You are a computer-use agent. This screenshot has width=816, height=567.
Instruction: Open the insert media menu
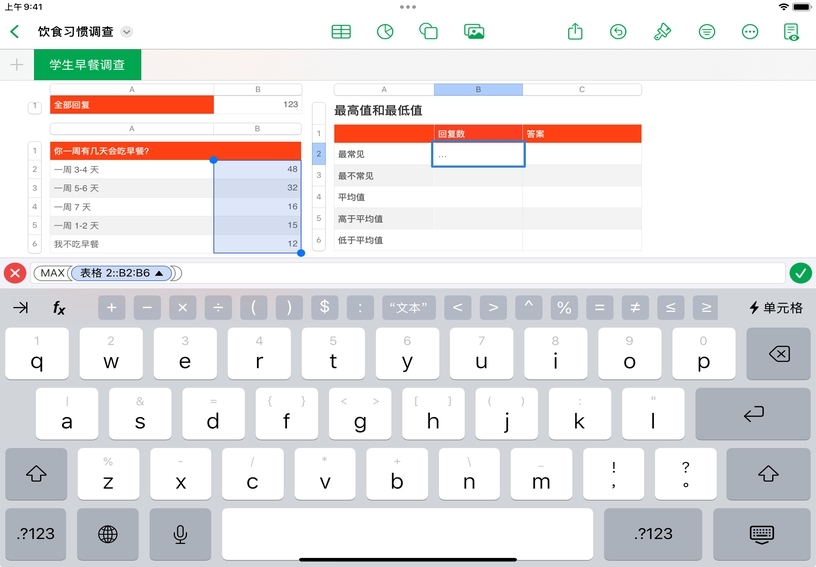[474, 31]
